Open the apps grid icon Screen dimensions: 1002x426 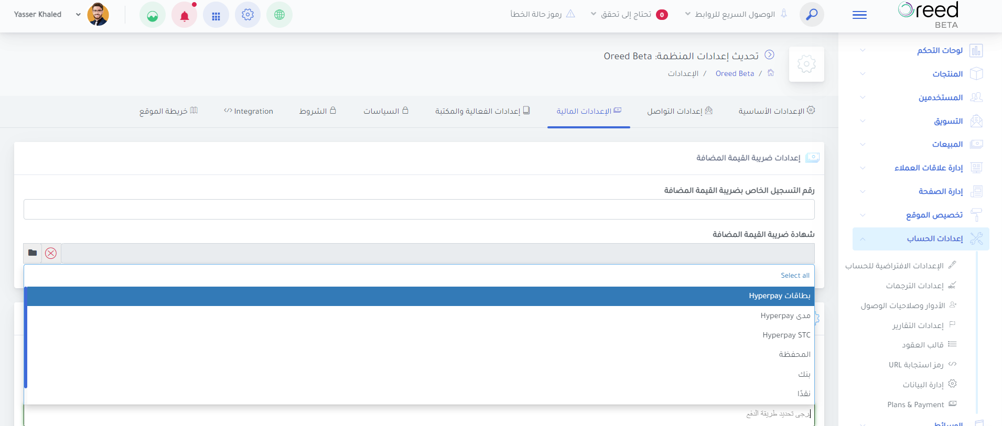click(x=216, y=15)
